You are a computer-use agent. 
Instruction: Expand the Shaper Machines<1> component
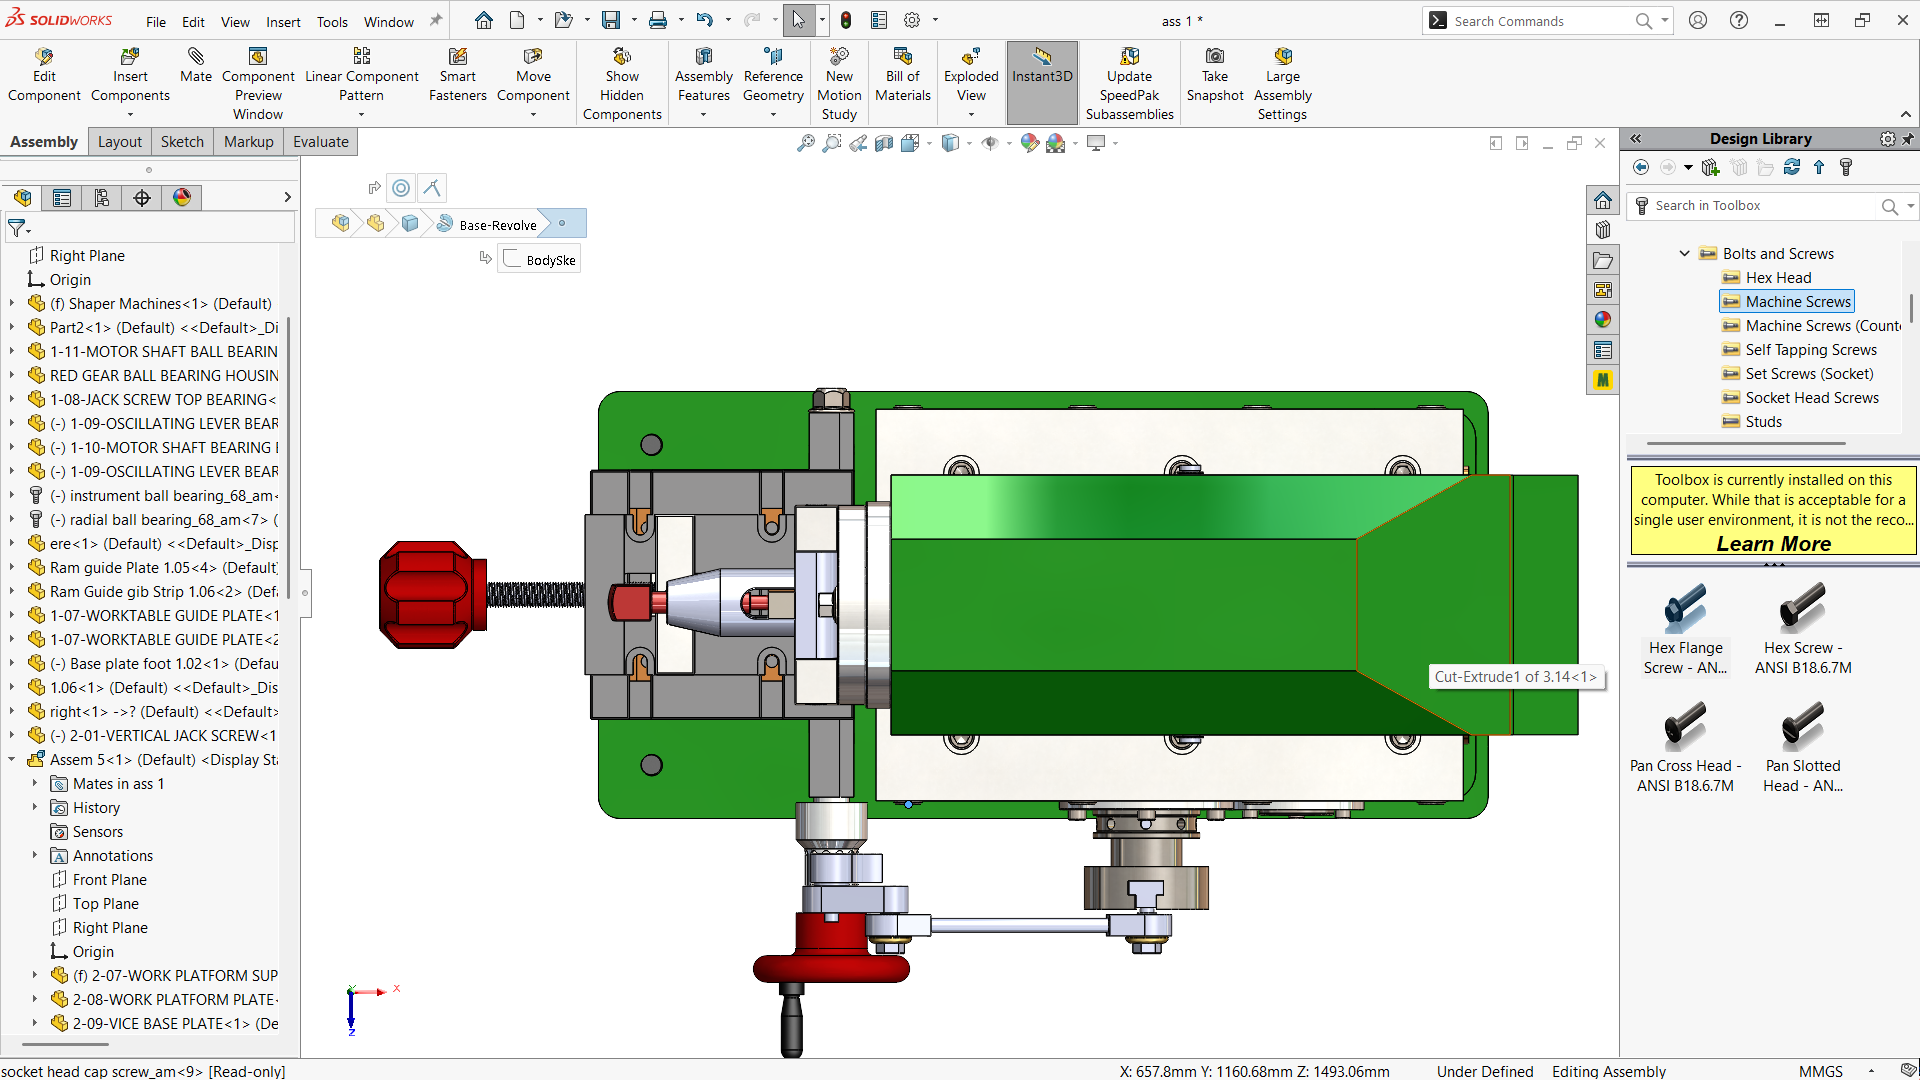coord(12,303)
